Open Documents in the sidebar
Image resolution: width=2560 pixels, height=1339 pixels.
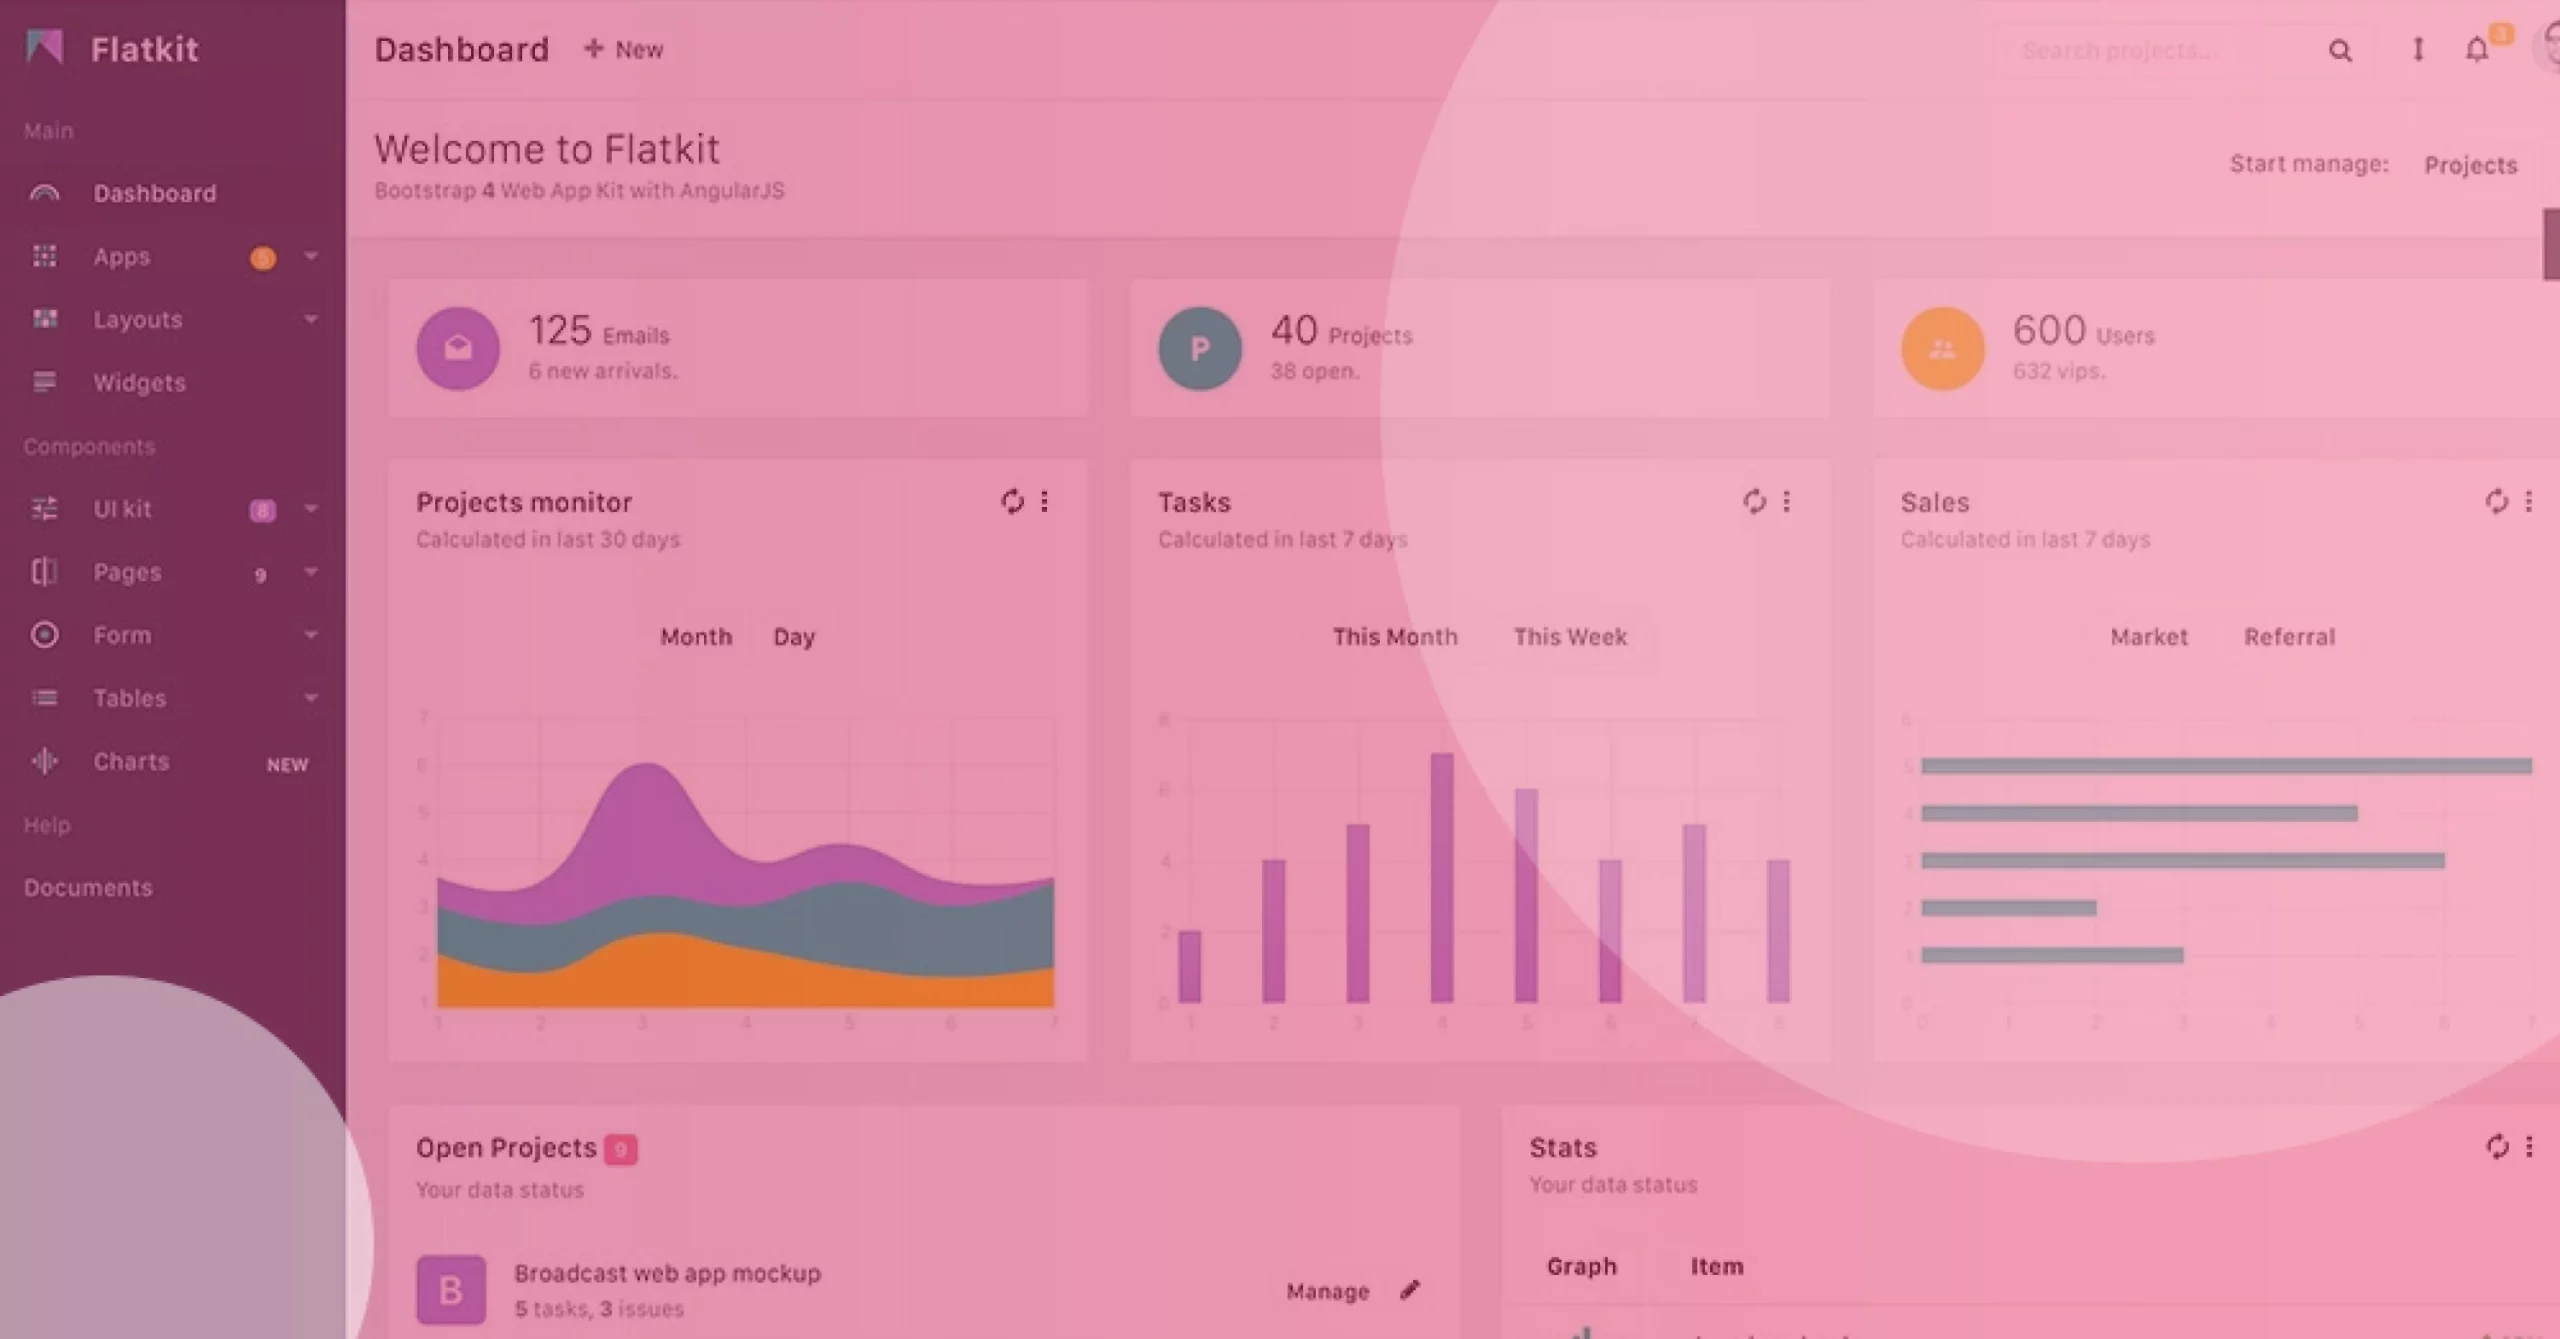88,887
